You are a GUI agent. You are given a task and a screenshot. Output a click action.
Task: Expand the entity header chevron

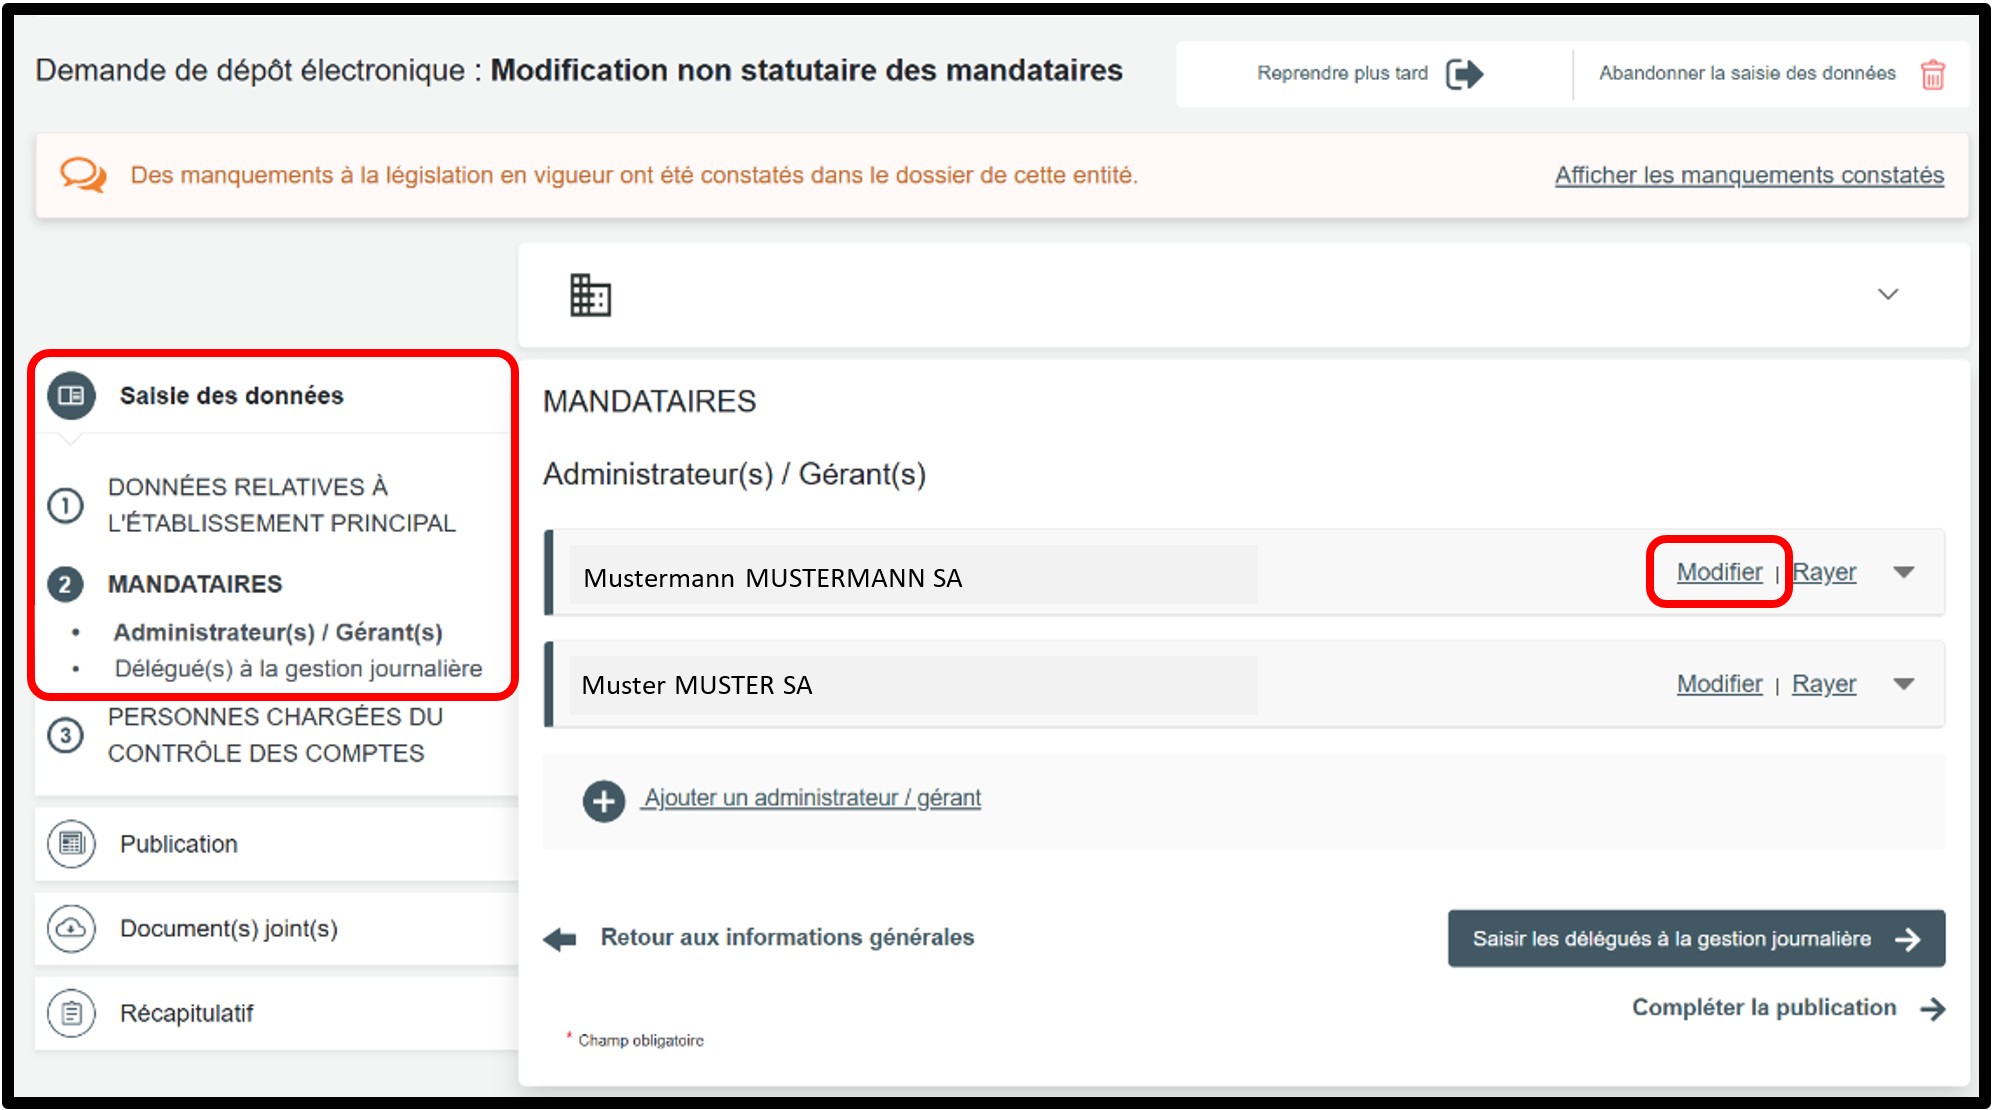[1887, 294]
